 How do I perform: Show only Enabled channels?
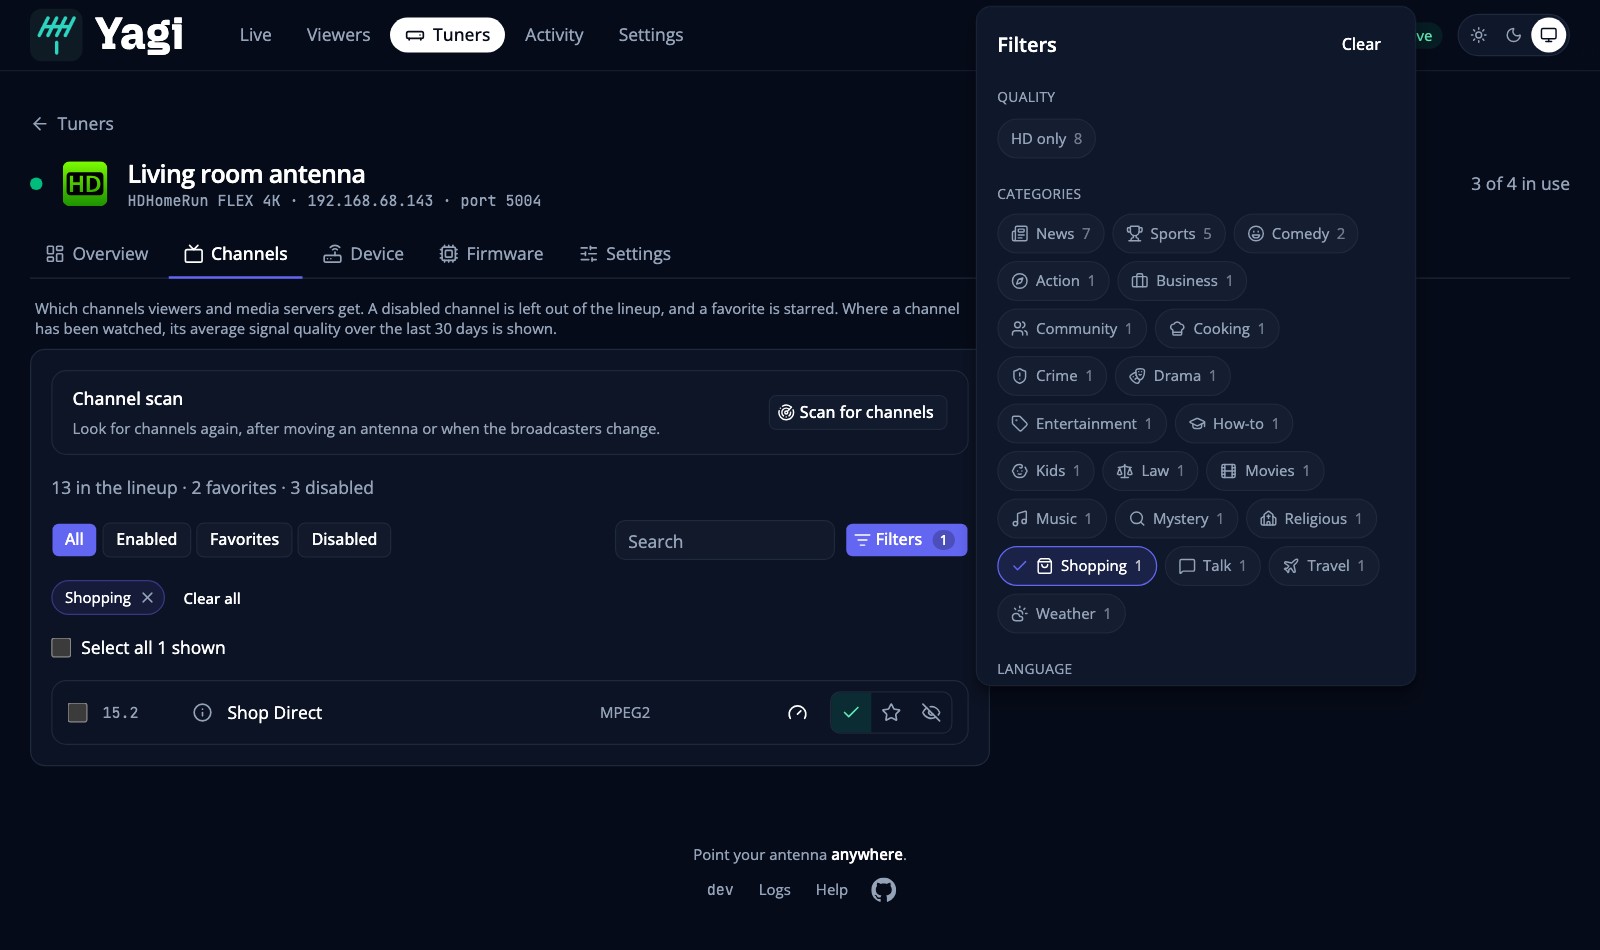[146, 540]
